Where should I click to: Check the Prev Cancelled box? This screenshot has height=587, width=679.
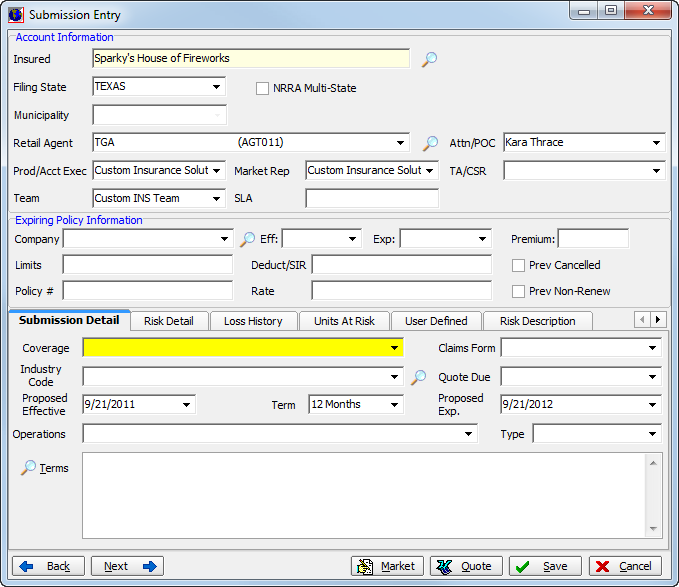[518, 265]
